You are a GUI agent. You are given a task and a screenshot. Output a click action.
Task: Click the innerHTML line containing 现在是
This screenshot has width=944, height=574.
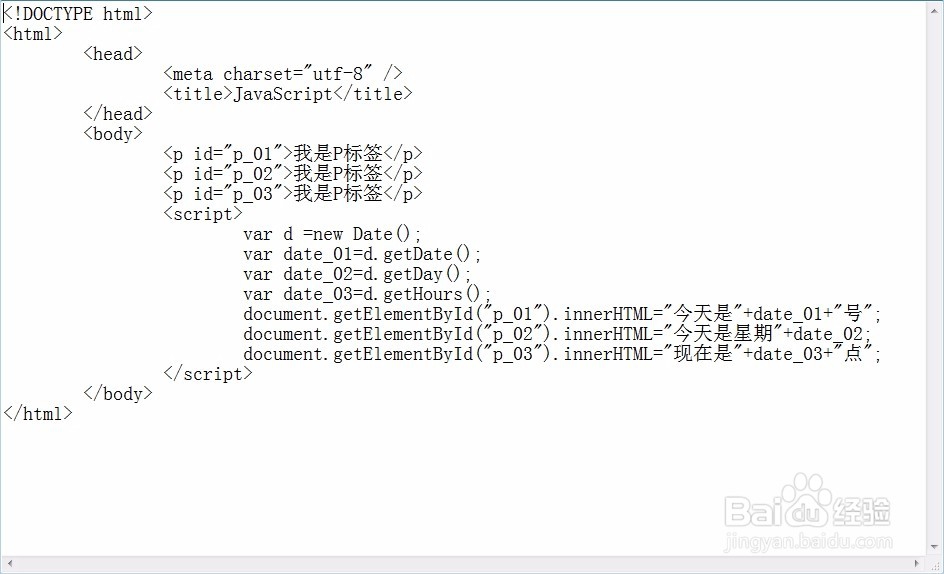562,354
